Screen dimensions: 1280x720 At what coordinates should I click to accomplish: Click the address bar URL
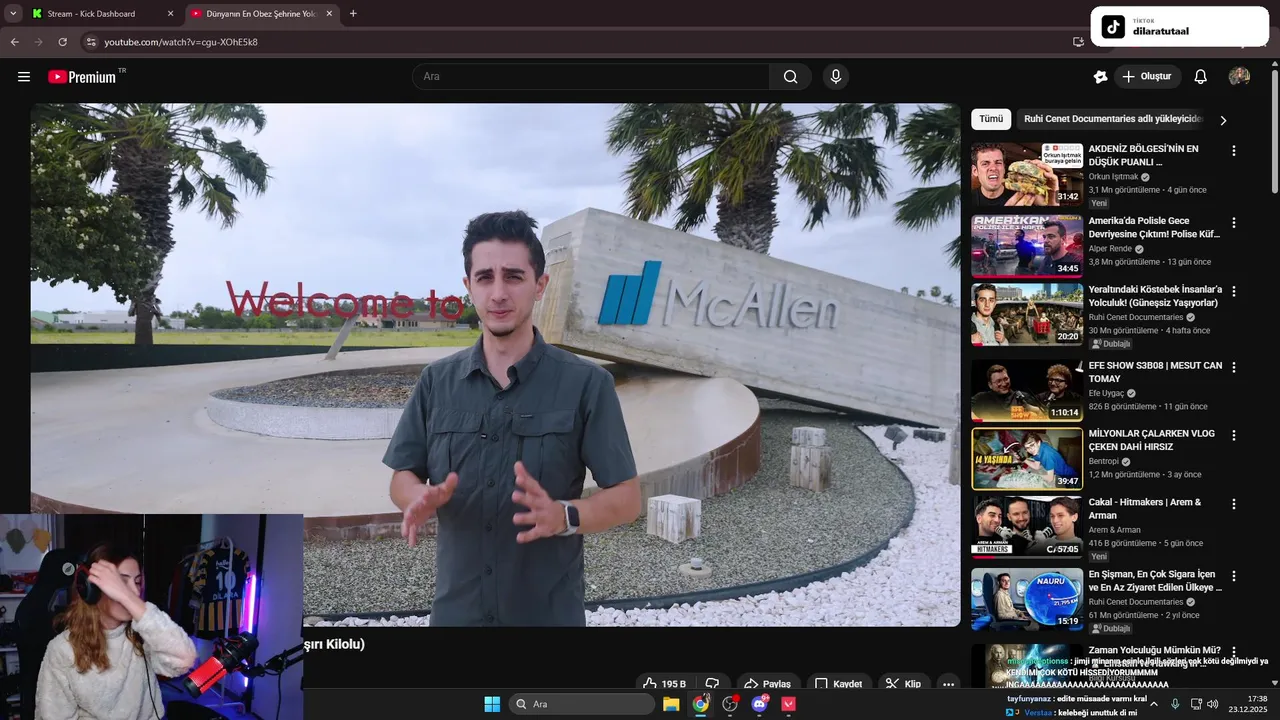tap(181, 42)
